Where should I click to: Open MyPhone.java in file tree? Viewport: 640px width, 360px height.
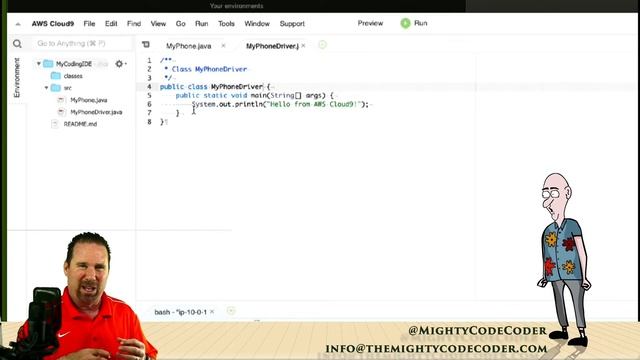89,100
